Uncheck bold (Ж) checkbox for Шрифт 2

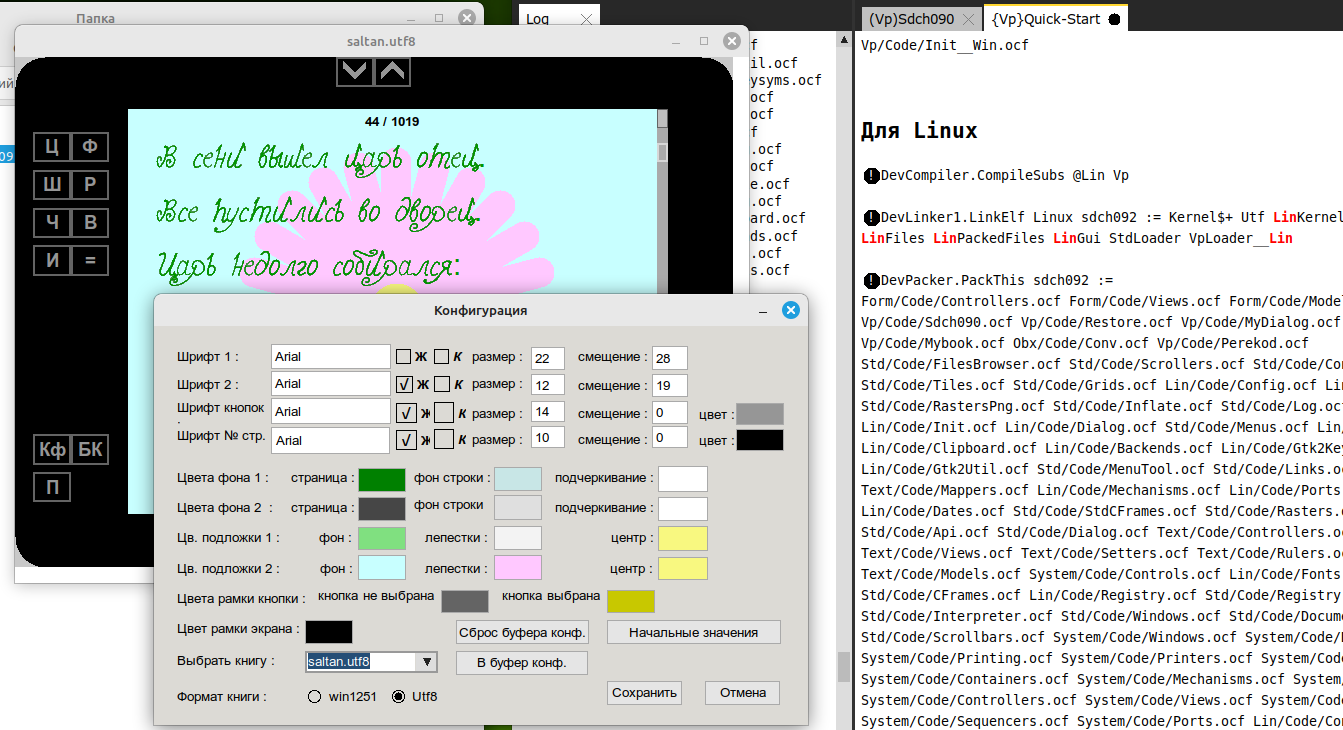pyautogui.click(x=404, y=384)
